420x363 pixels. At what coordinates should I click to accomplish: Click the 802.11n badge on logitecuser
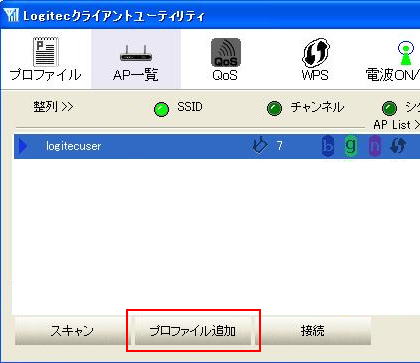pyautogui.click(x=375, y=146)
